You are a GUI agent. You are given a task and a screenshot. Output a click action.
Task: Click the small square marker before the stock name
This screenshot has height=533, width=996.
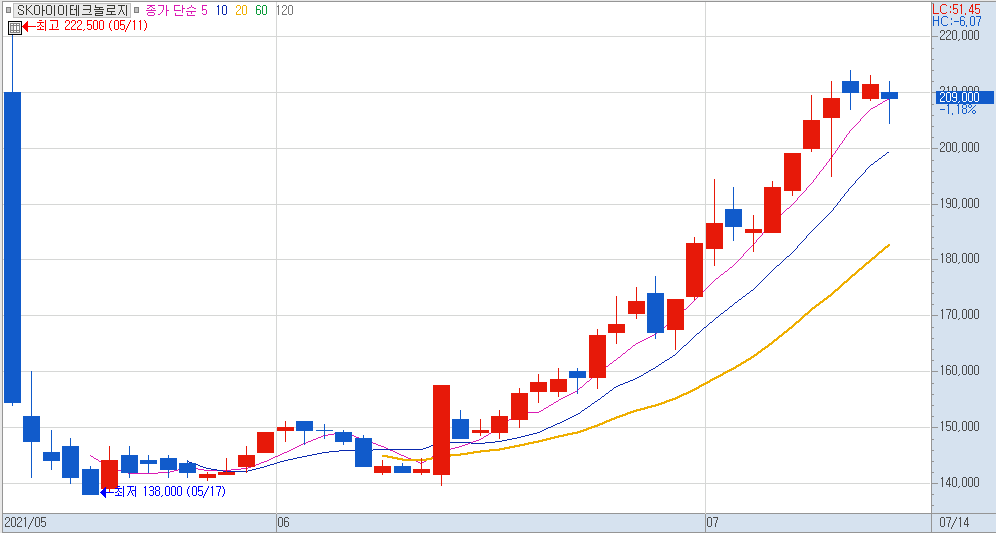coord(8,11)
